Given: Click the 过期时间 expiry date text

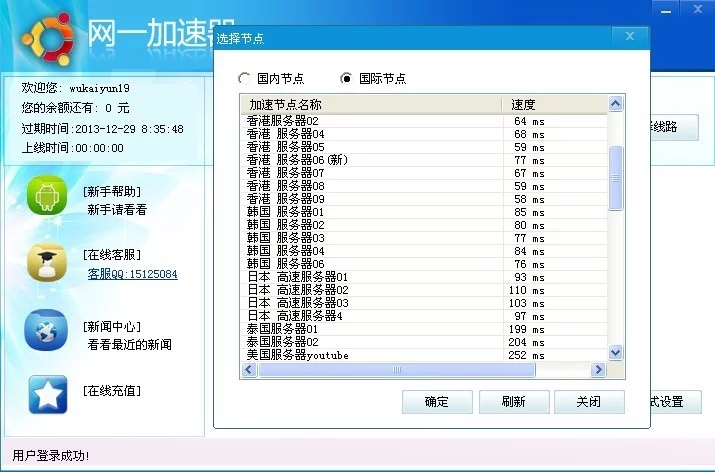Looking at the screenshot, I should [x=103, y=129].
